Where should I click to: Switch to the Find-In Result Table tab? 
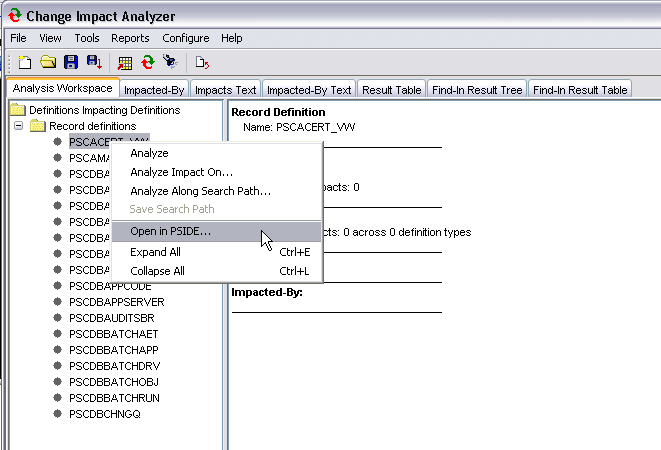pos(580,90)
